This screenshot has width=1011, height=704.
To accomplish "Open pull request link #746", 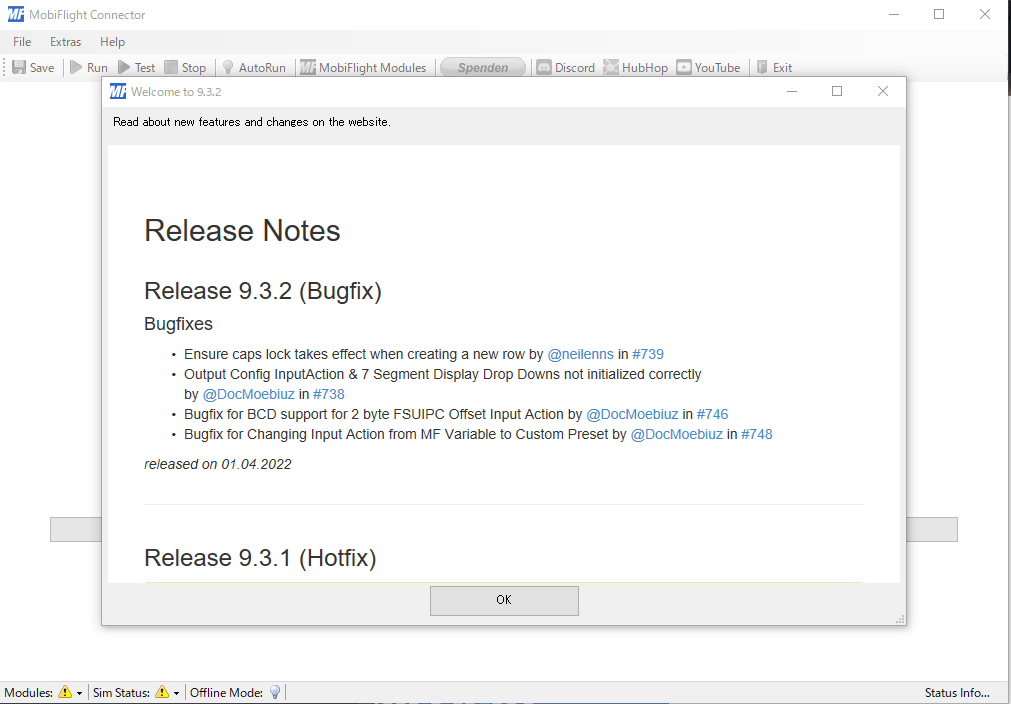I will (x=712, y=414).
